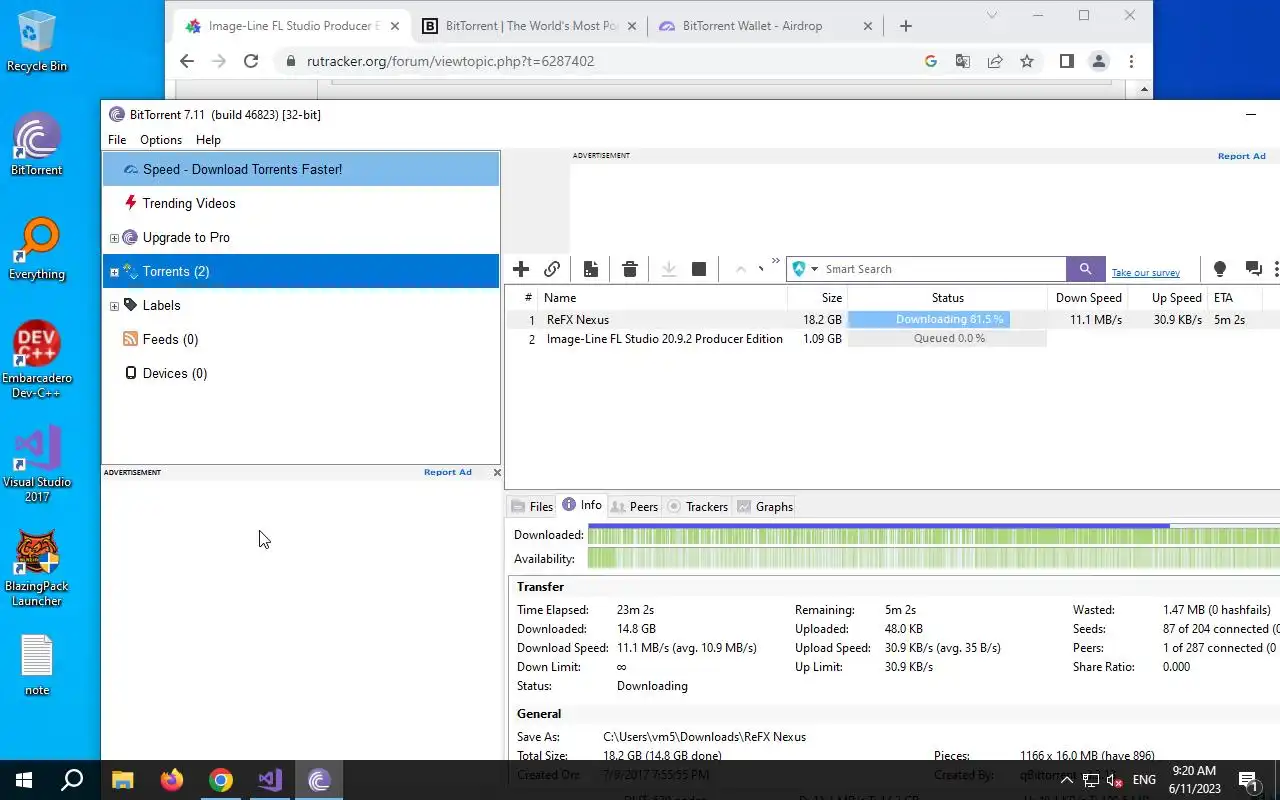Sort by Up Speed column header

pos(1168,298)
